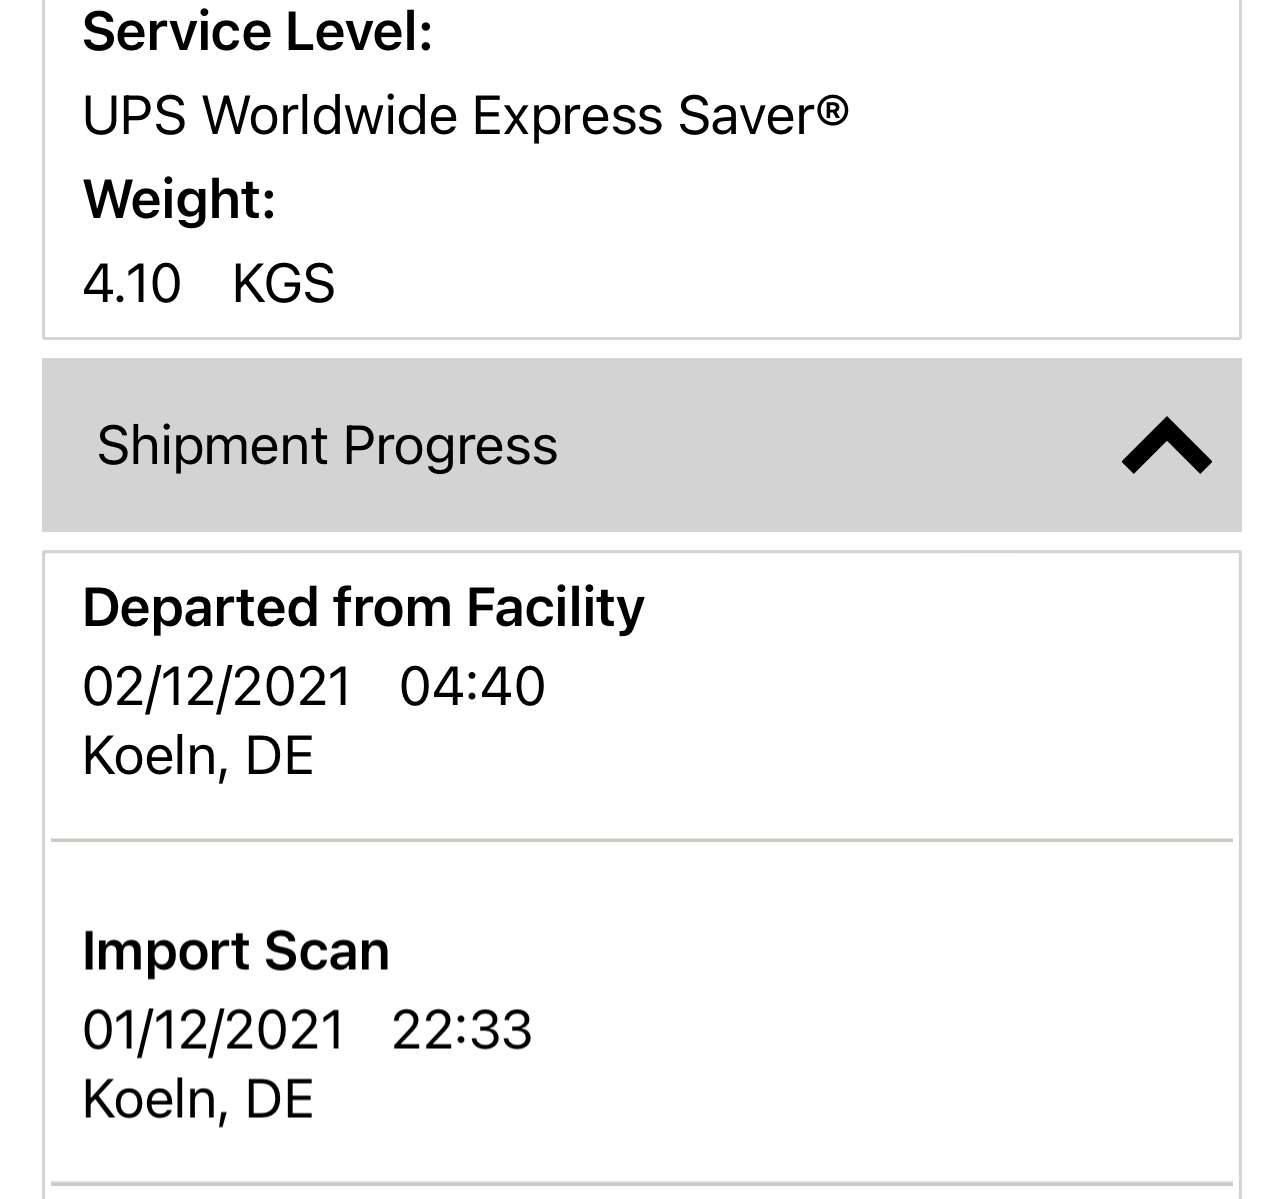Click the Service Level label
Viewport: 1284px width, 1199px height.
(257, 32)
